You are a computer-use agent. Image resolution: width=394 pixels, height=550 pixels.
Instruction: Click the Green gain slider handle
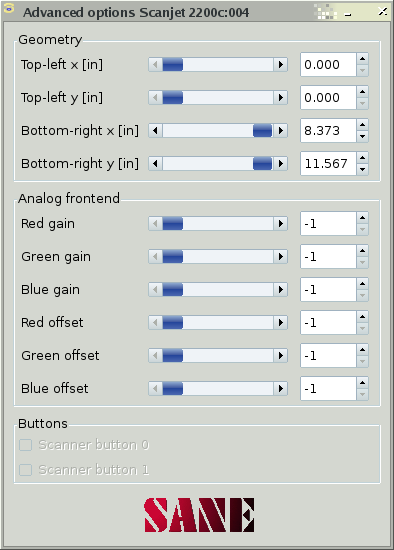(x=173, y=257)
